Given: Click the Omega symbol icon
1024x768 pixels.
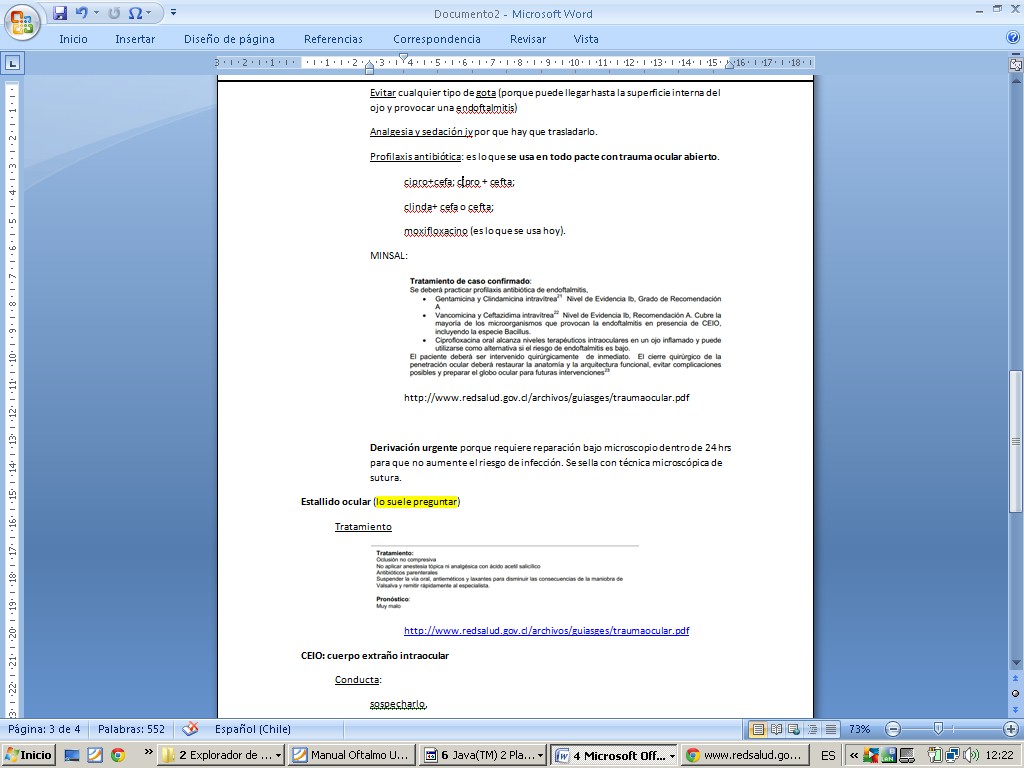Looking at the screenshot, I should point(135,13).
